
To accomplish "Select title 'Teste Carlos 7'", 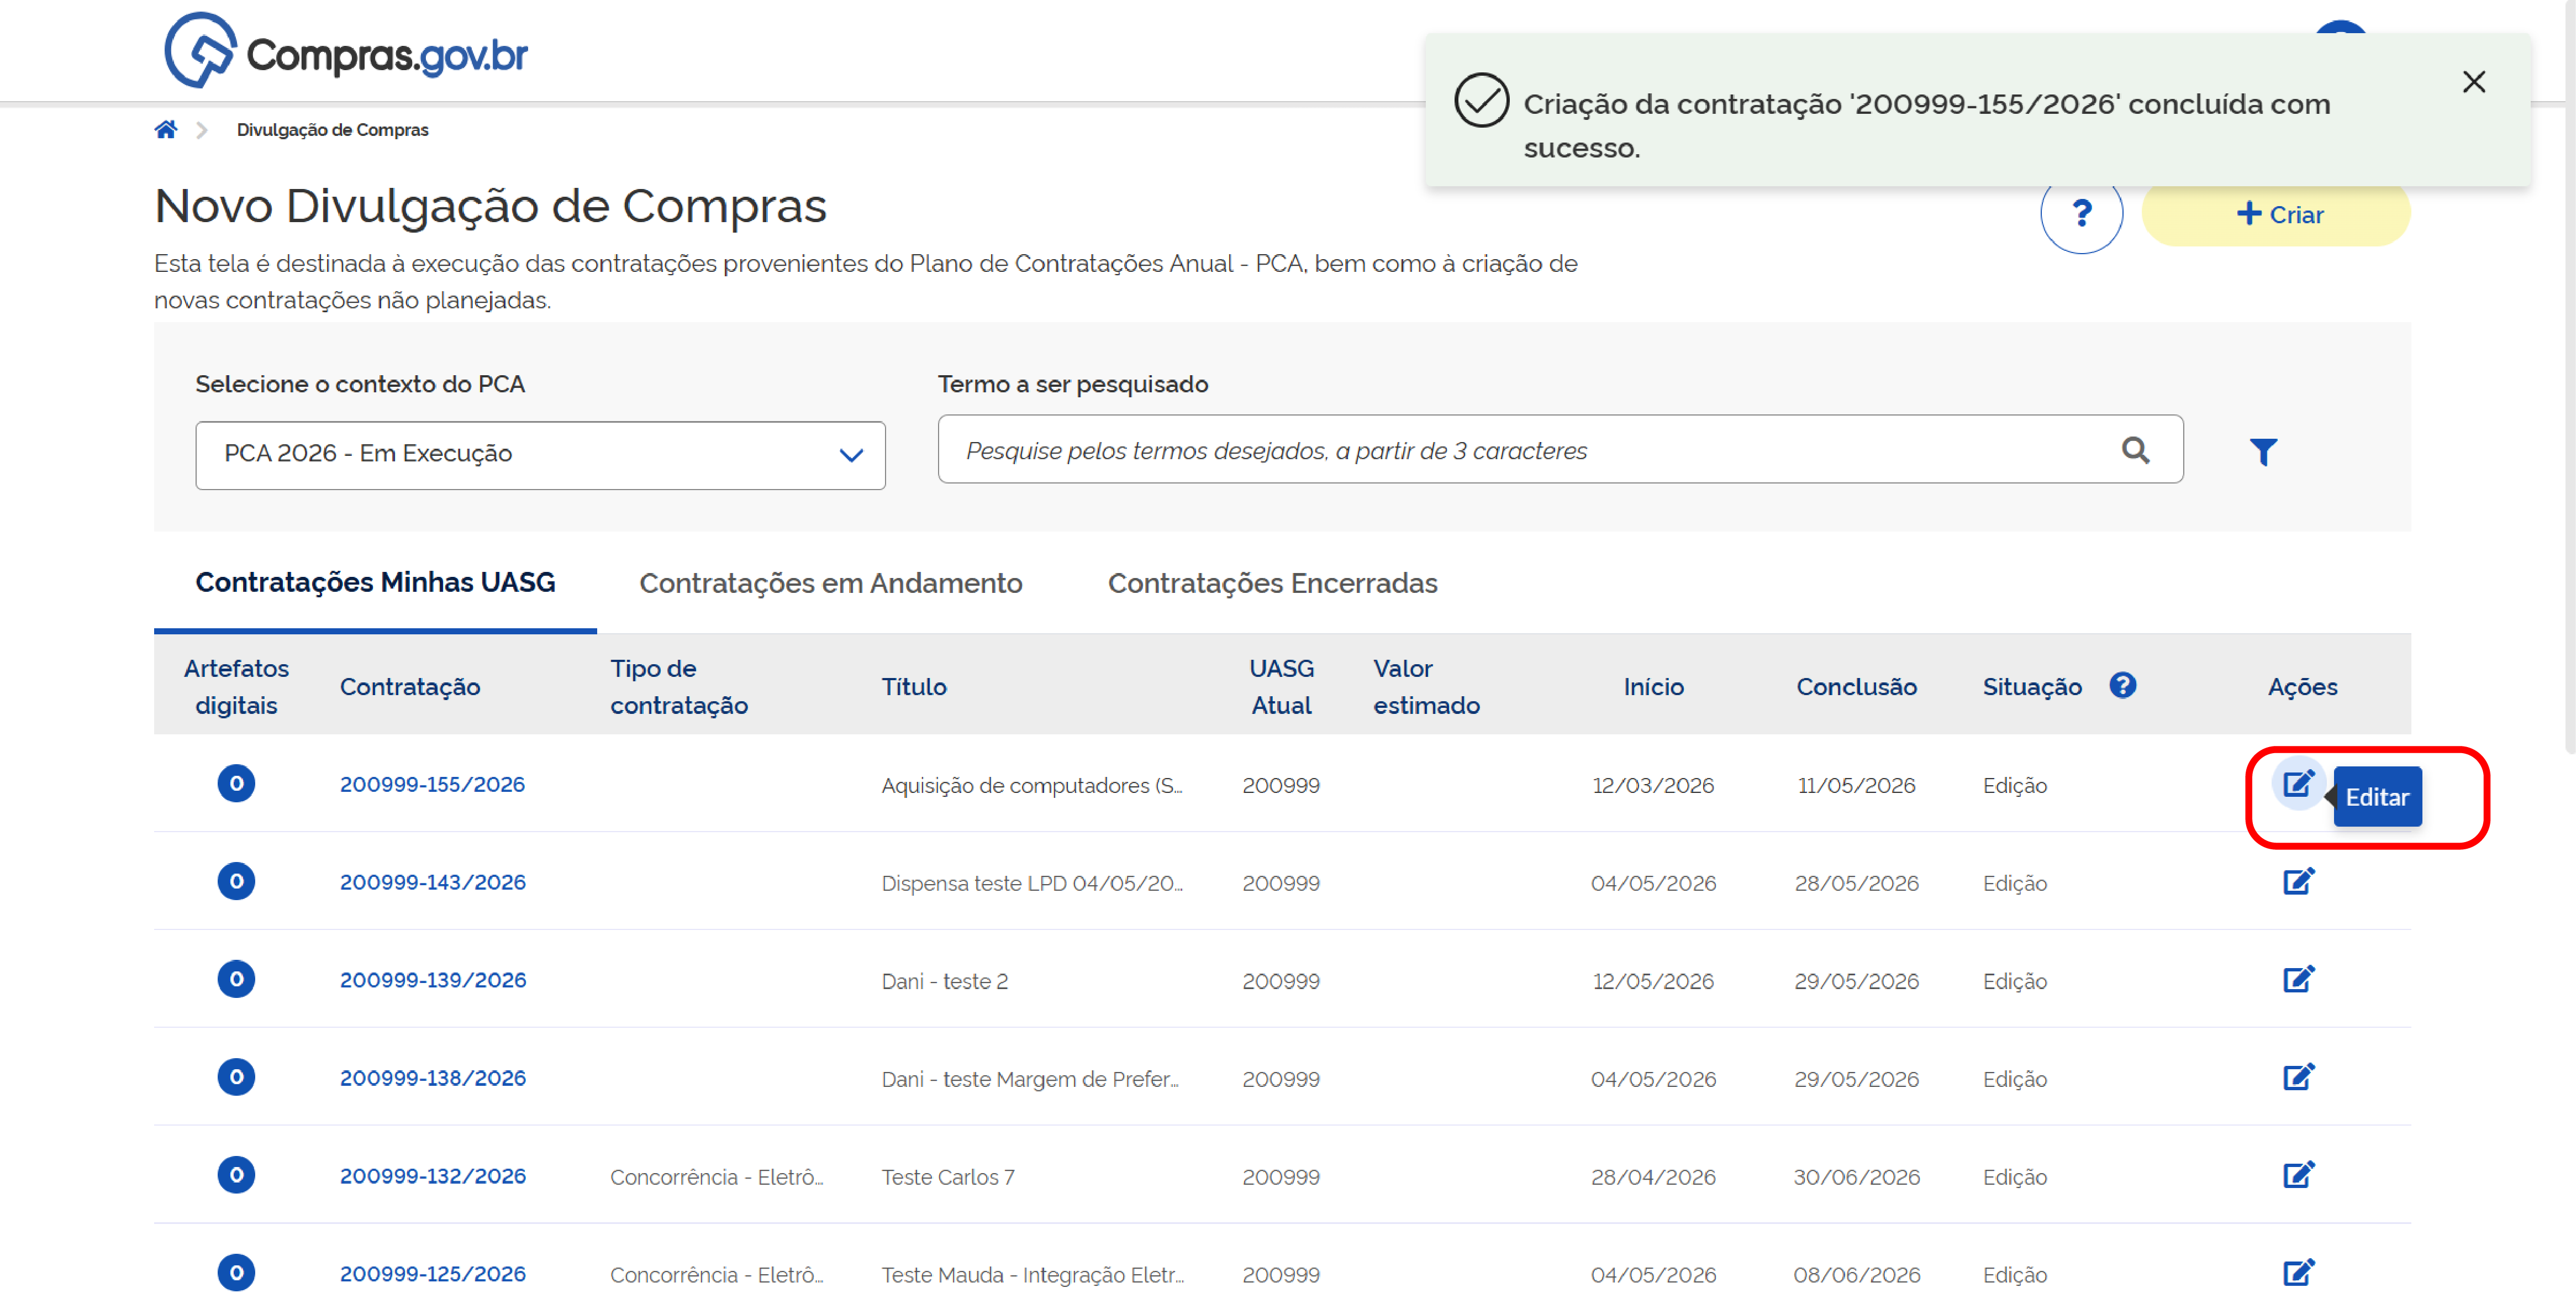I will click(x=947, y=1178).
